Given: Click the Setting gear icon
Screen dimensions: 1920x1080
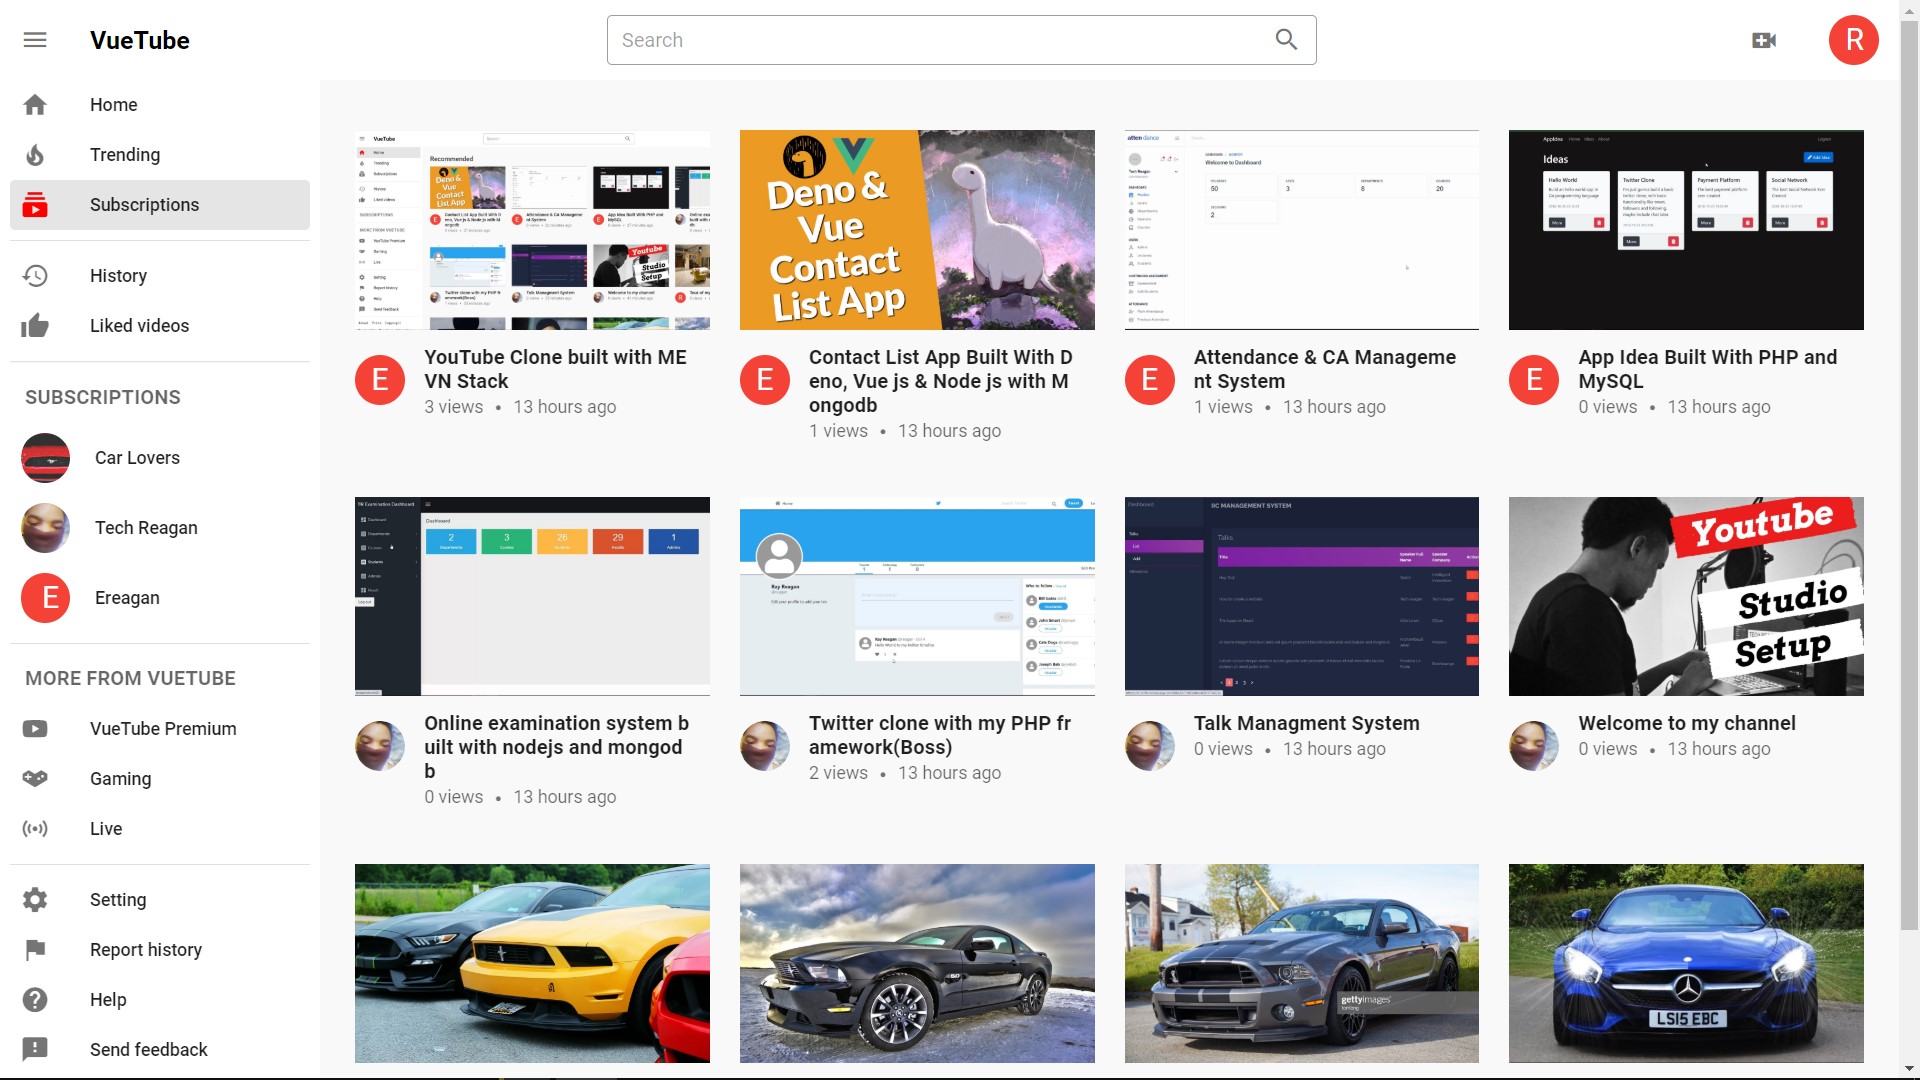Looking at the screenshot, I should coord(35,900).
